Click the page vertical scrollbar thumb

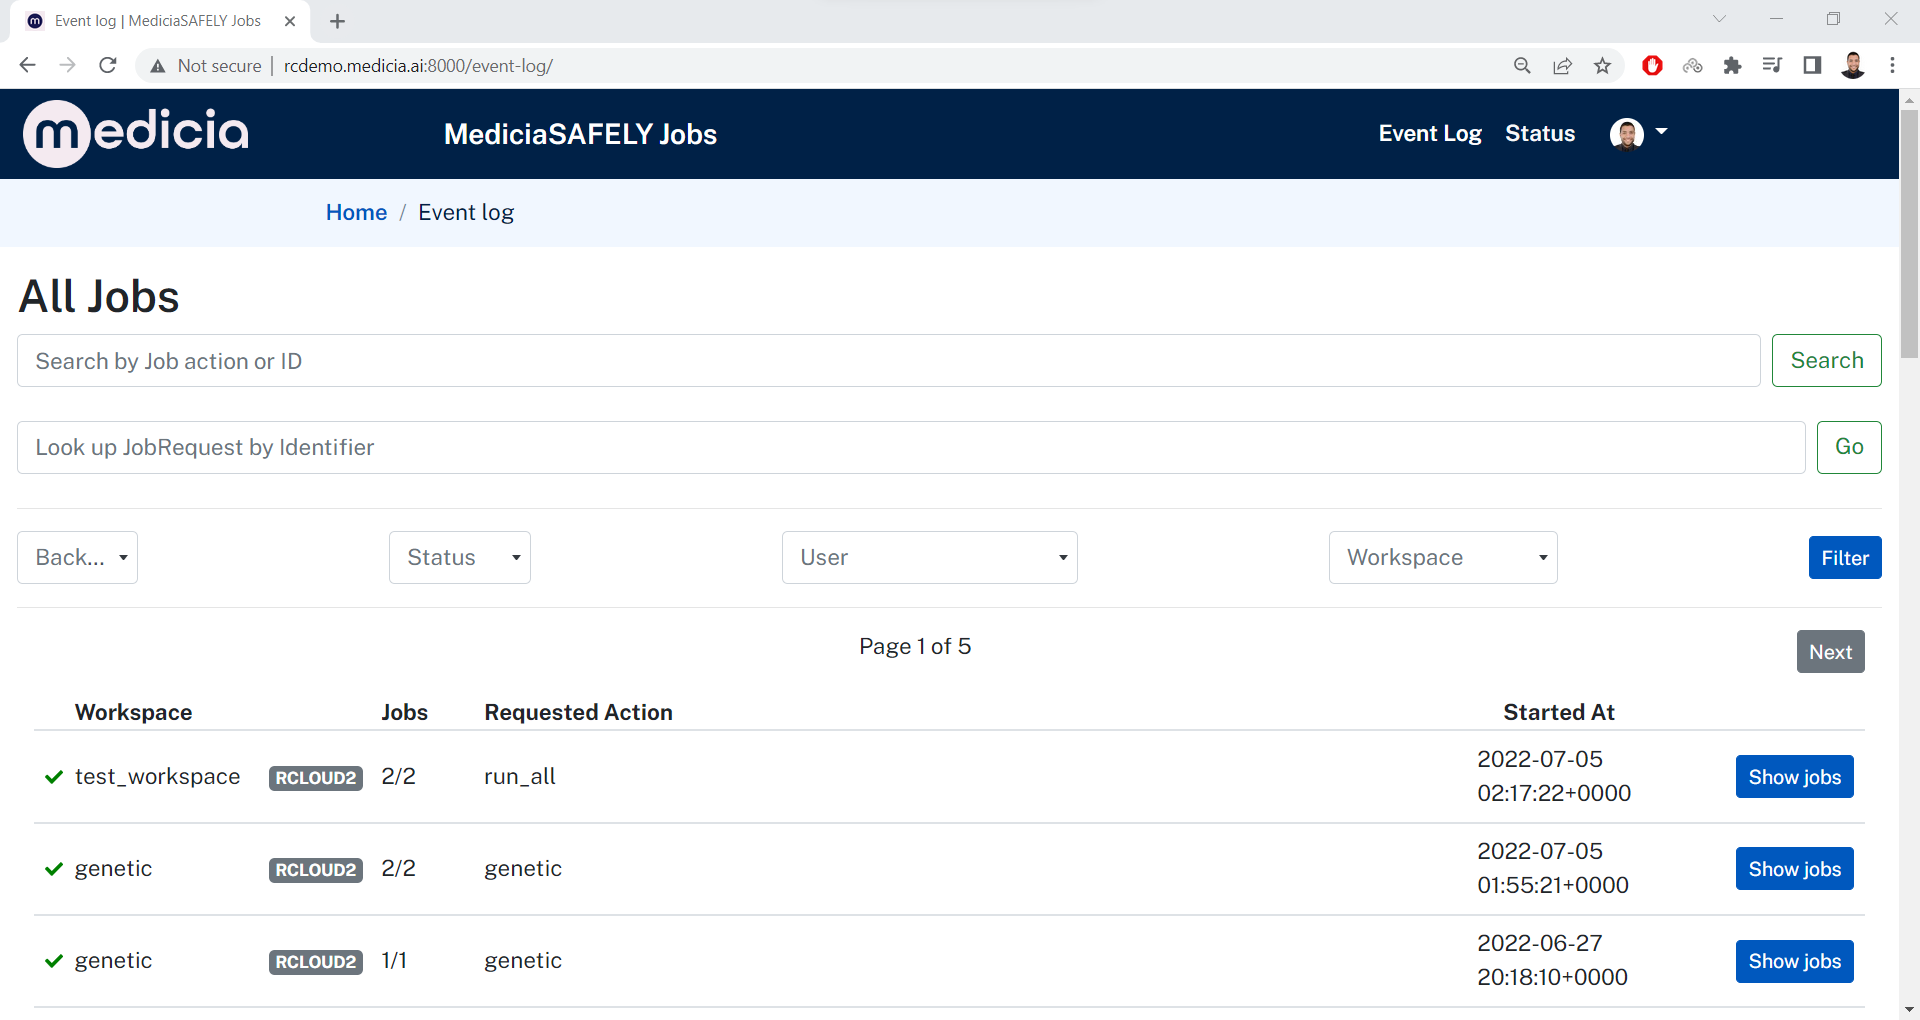click(x=1909, y=232)
